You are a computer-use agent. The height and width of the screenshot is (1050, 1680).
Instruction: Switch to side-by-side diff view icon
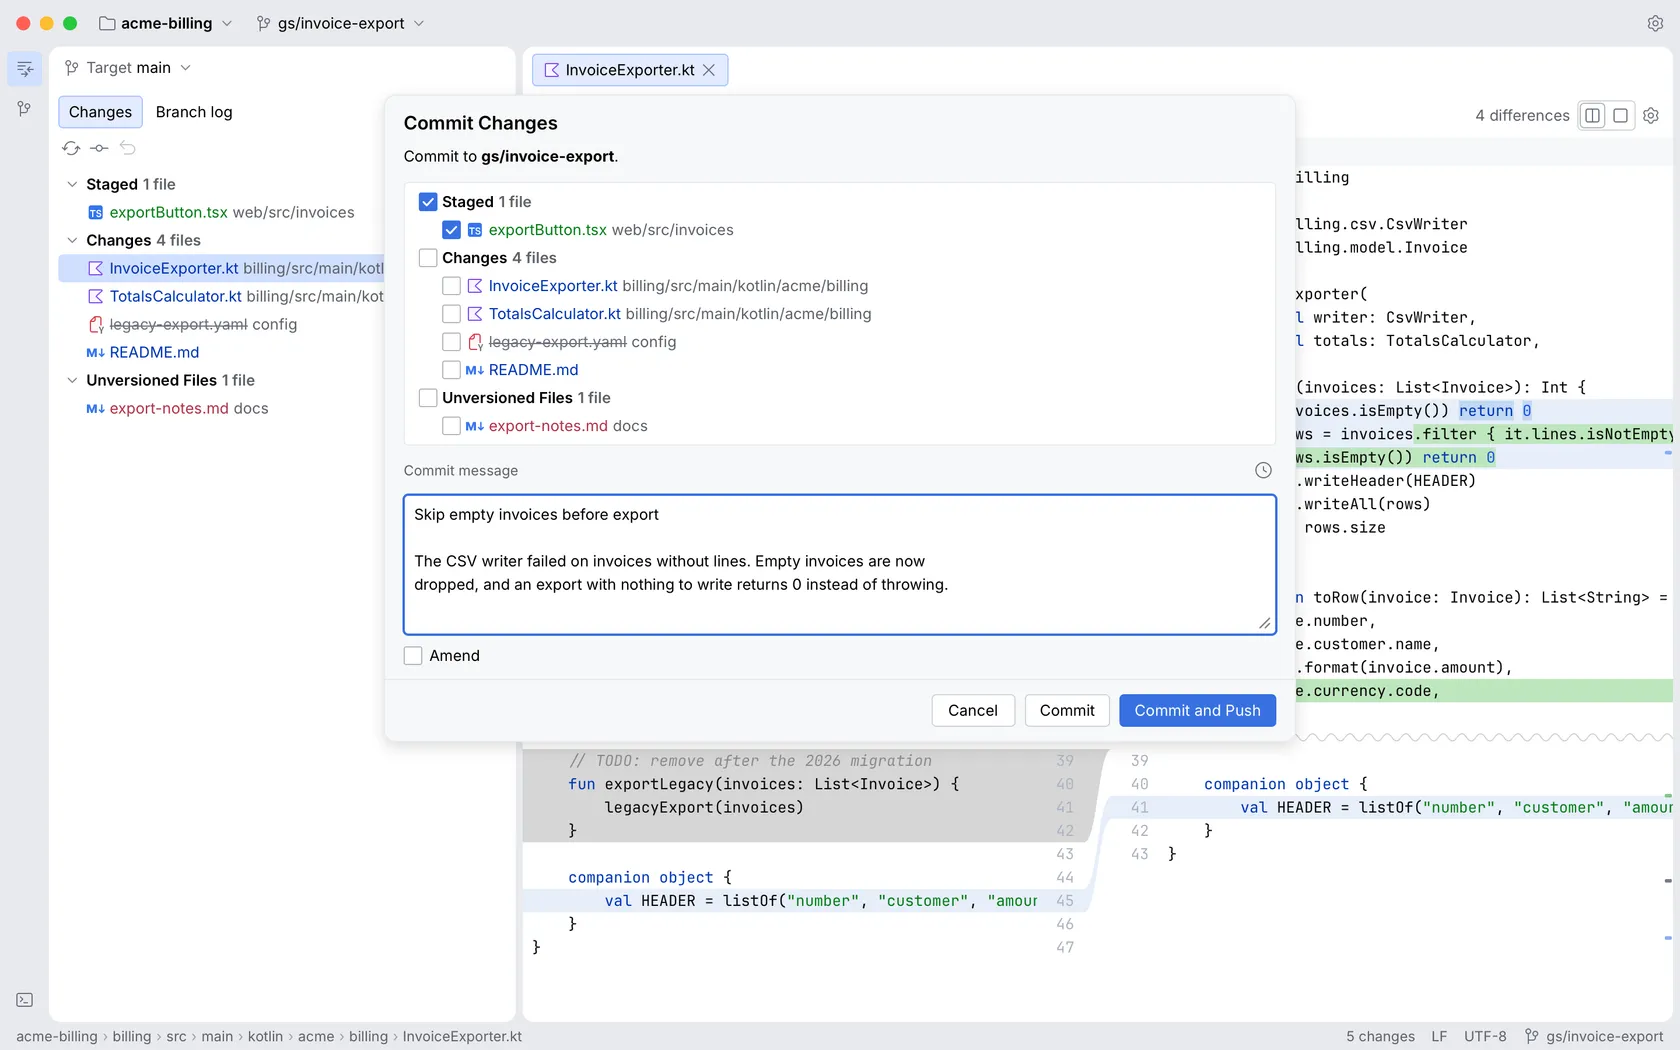pyautogui.click(x=1592, y=115)
